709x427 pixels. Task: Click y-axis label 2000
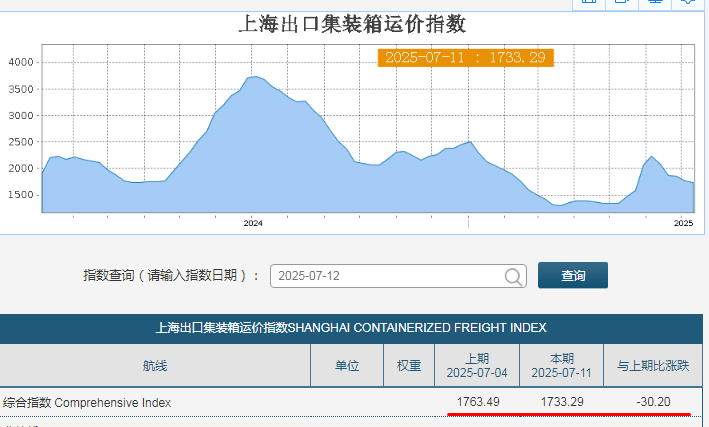coord(21,168)
